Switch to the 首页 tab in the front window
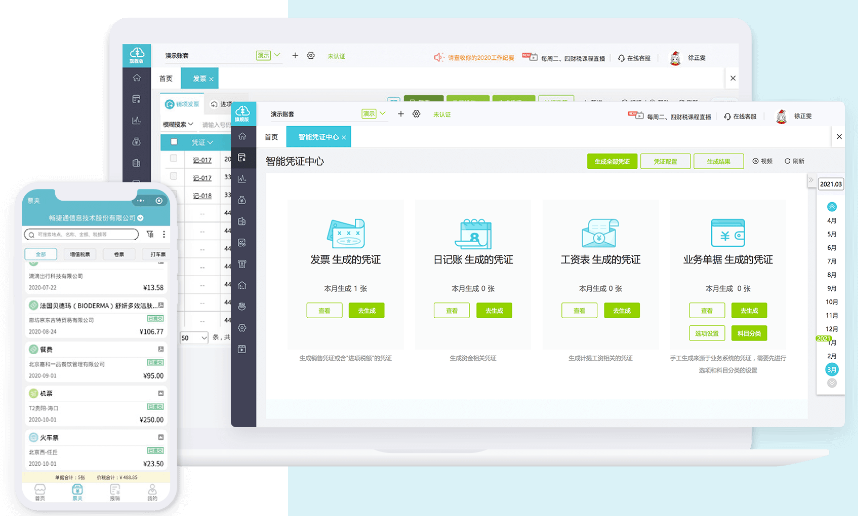Viewport: 858px width, 516px height. coord(271,137)
